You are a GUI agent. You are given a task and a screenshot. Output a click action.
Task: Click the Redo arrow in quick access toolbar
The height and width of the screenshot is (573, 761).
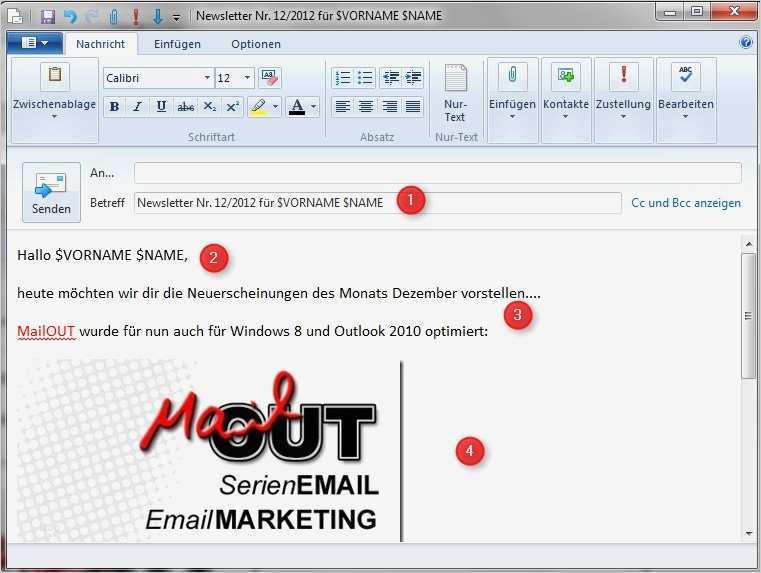(x=92, y=16)
